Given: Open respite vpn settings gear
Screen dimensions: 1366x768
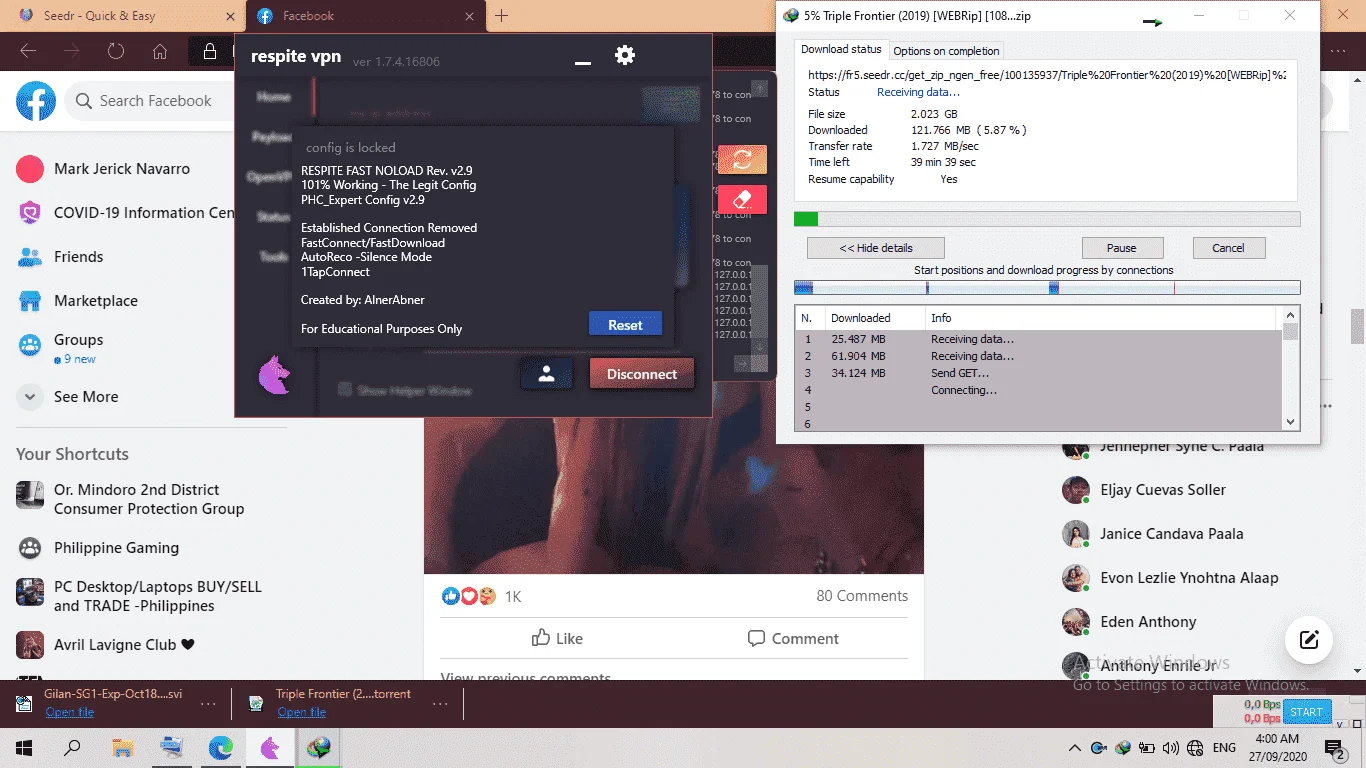Looking at the screenshot, I should tap(625, 55).
